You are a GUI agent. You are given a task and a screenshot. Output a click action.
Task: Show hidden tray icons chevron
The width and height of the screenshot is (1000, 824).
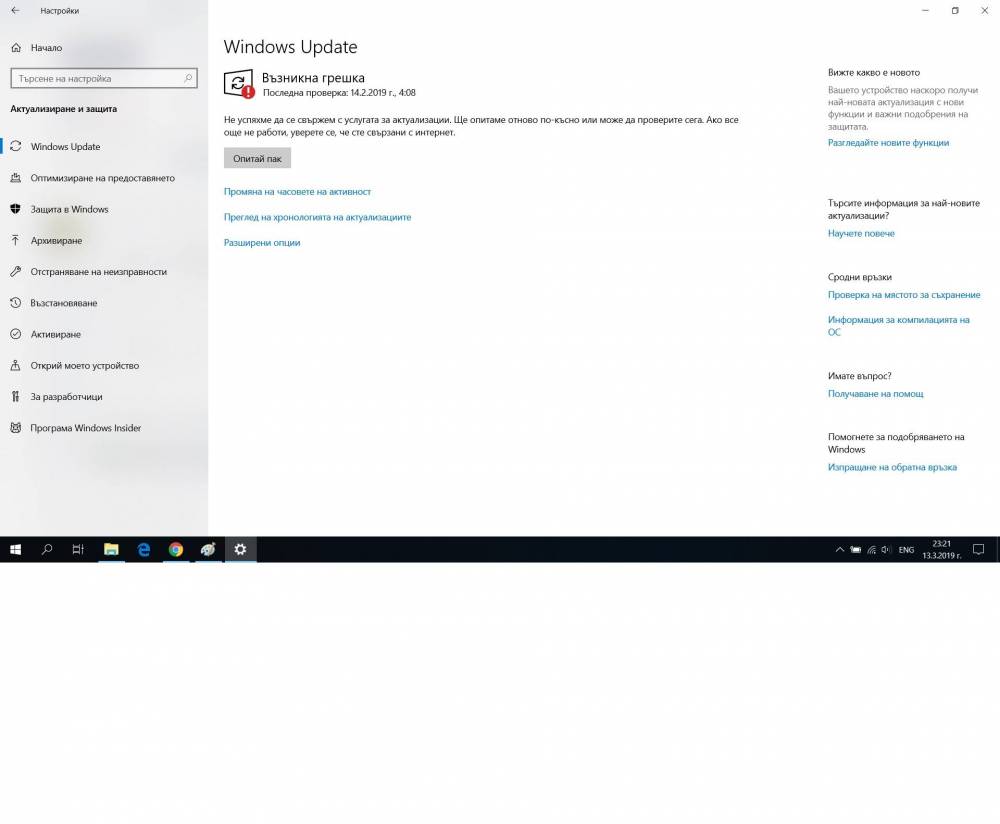point(840,550)
